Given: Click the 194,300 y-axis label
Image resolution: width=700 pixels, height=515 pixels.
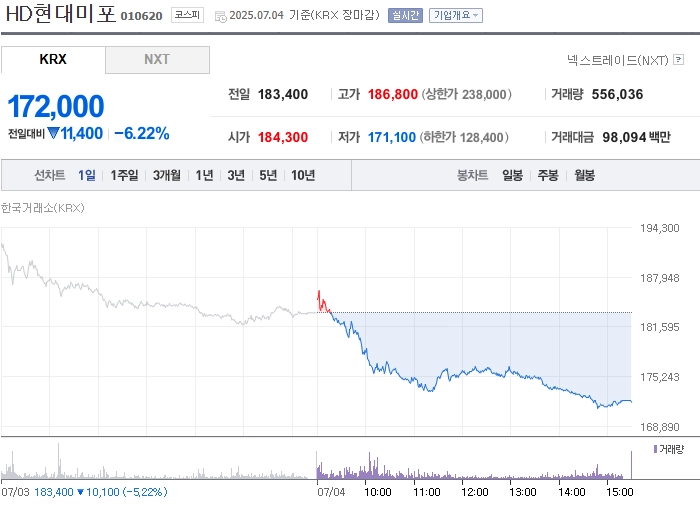Looking at the screenshot, I should 659,228.
